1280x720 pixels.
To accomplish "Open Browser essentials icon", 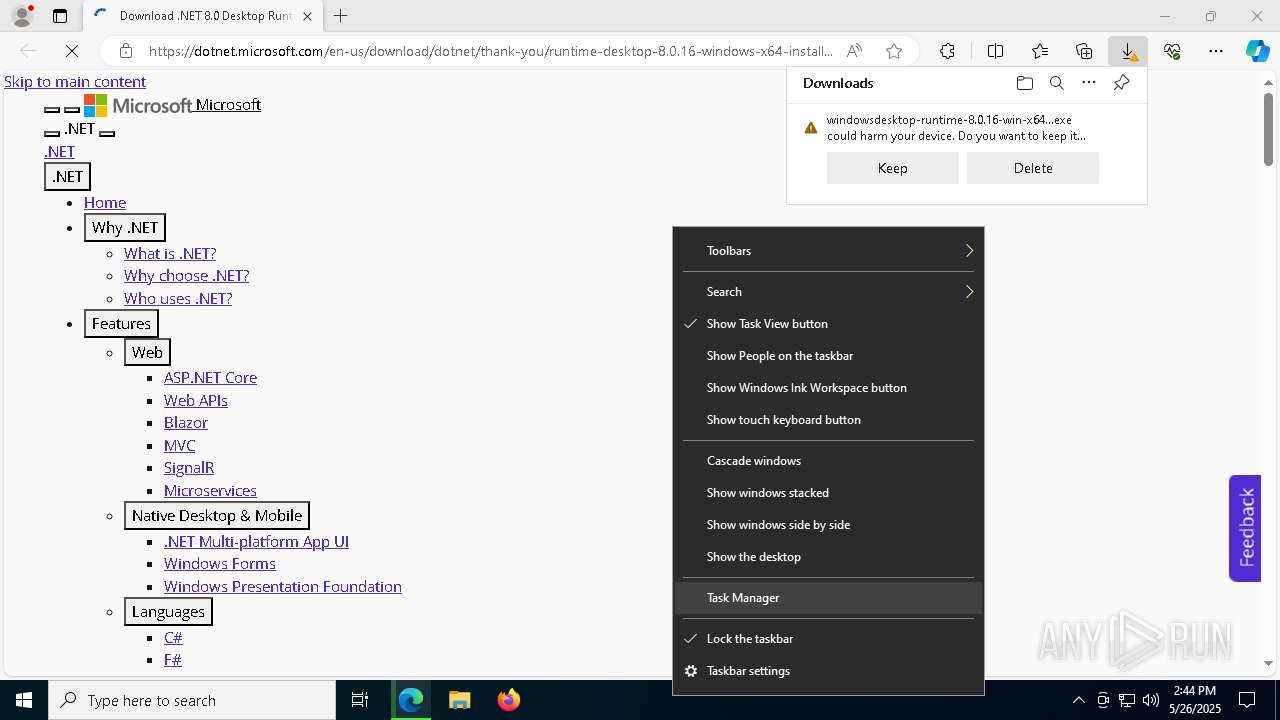I will point(1172,51).
